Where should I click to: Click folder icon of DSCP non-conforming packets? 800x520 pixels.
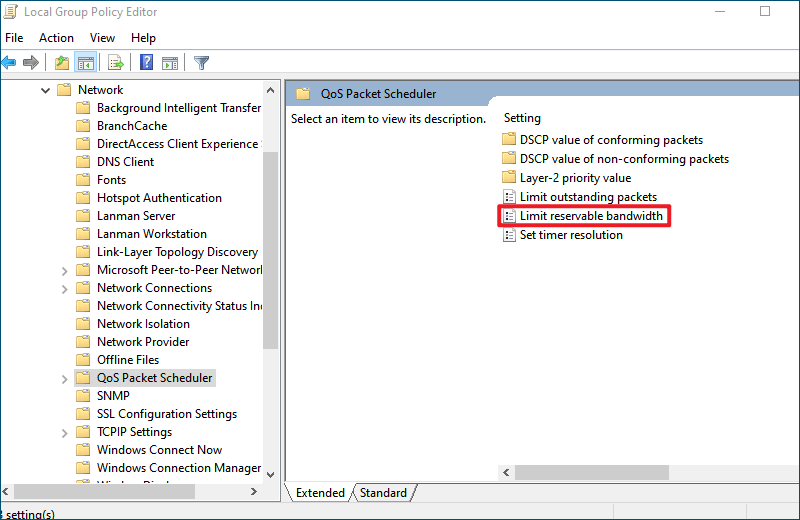point(509,158)
